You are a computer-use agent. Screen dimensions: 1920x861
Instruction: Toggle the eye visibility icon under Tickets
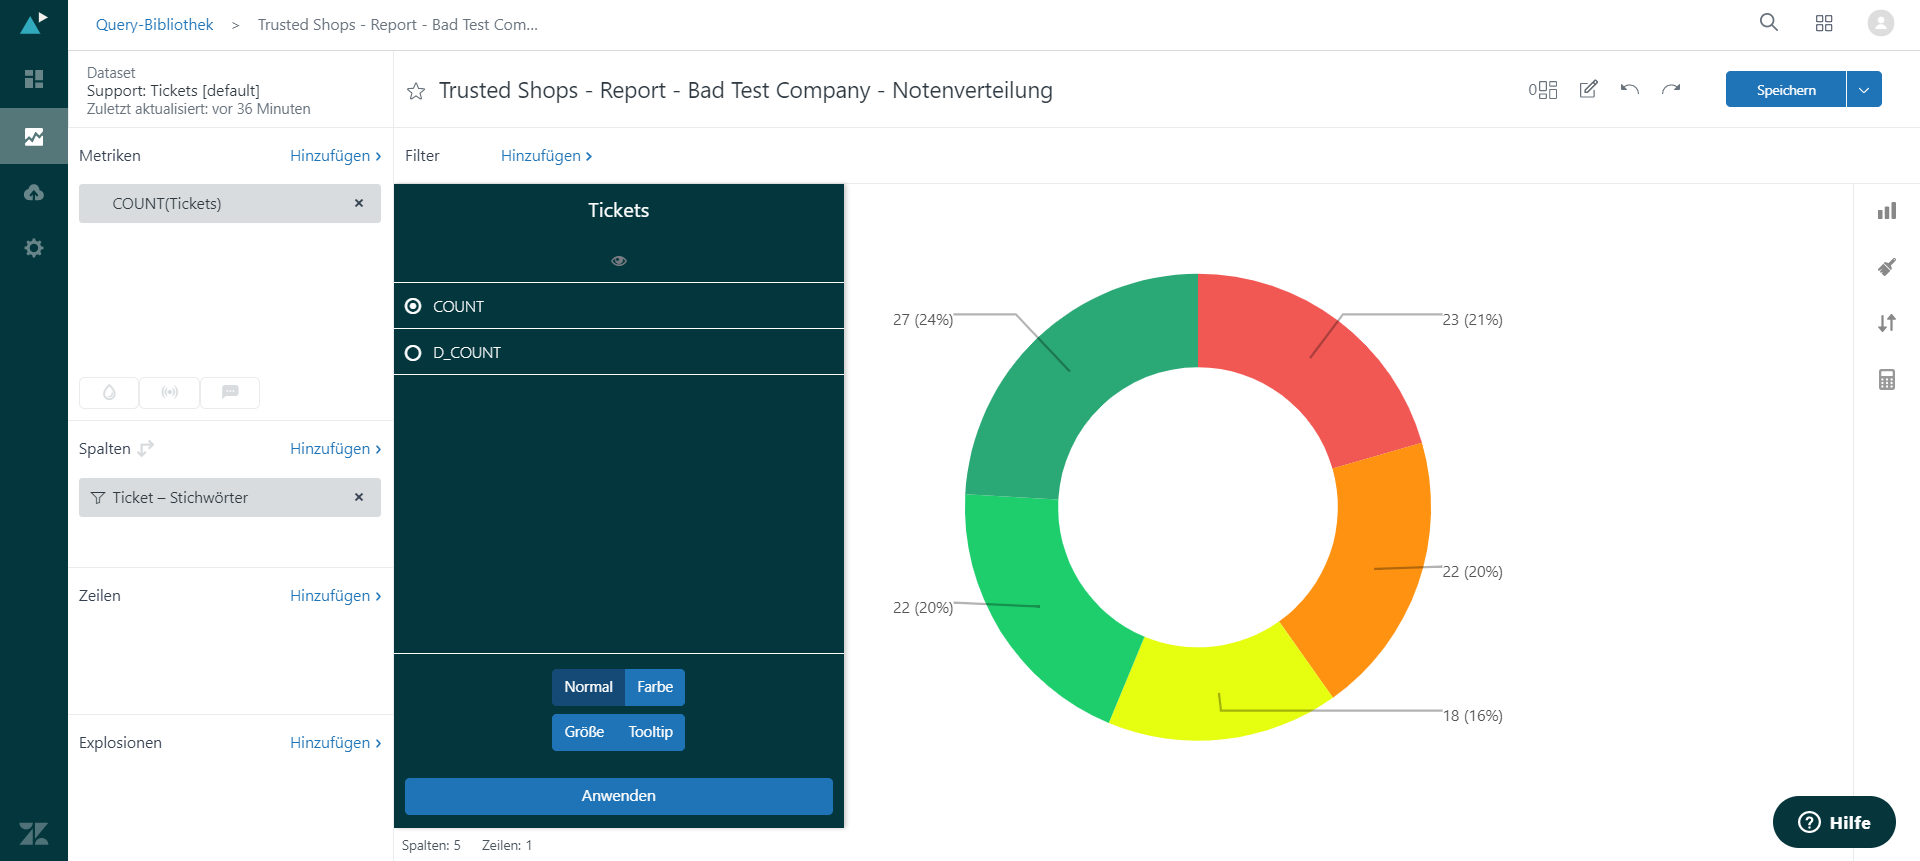coord(619,261)
